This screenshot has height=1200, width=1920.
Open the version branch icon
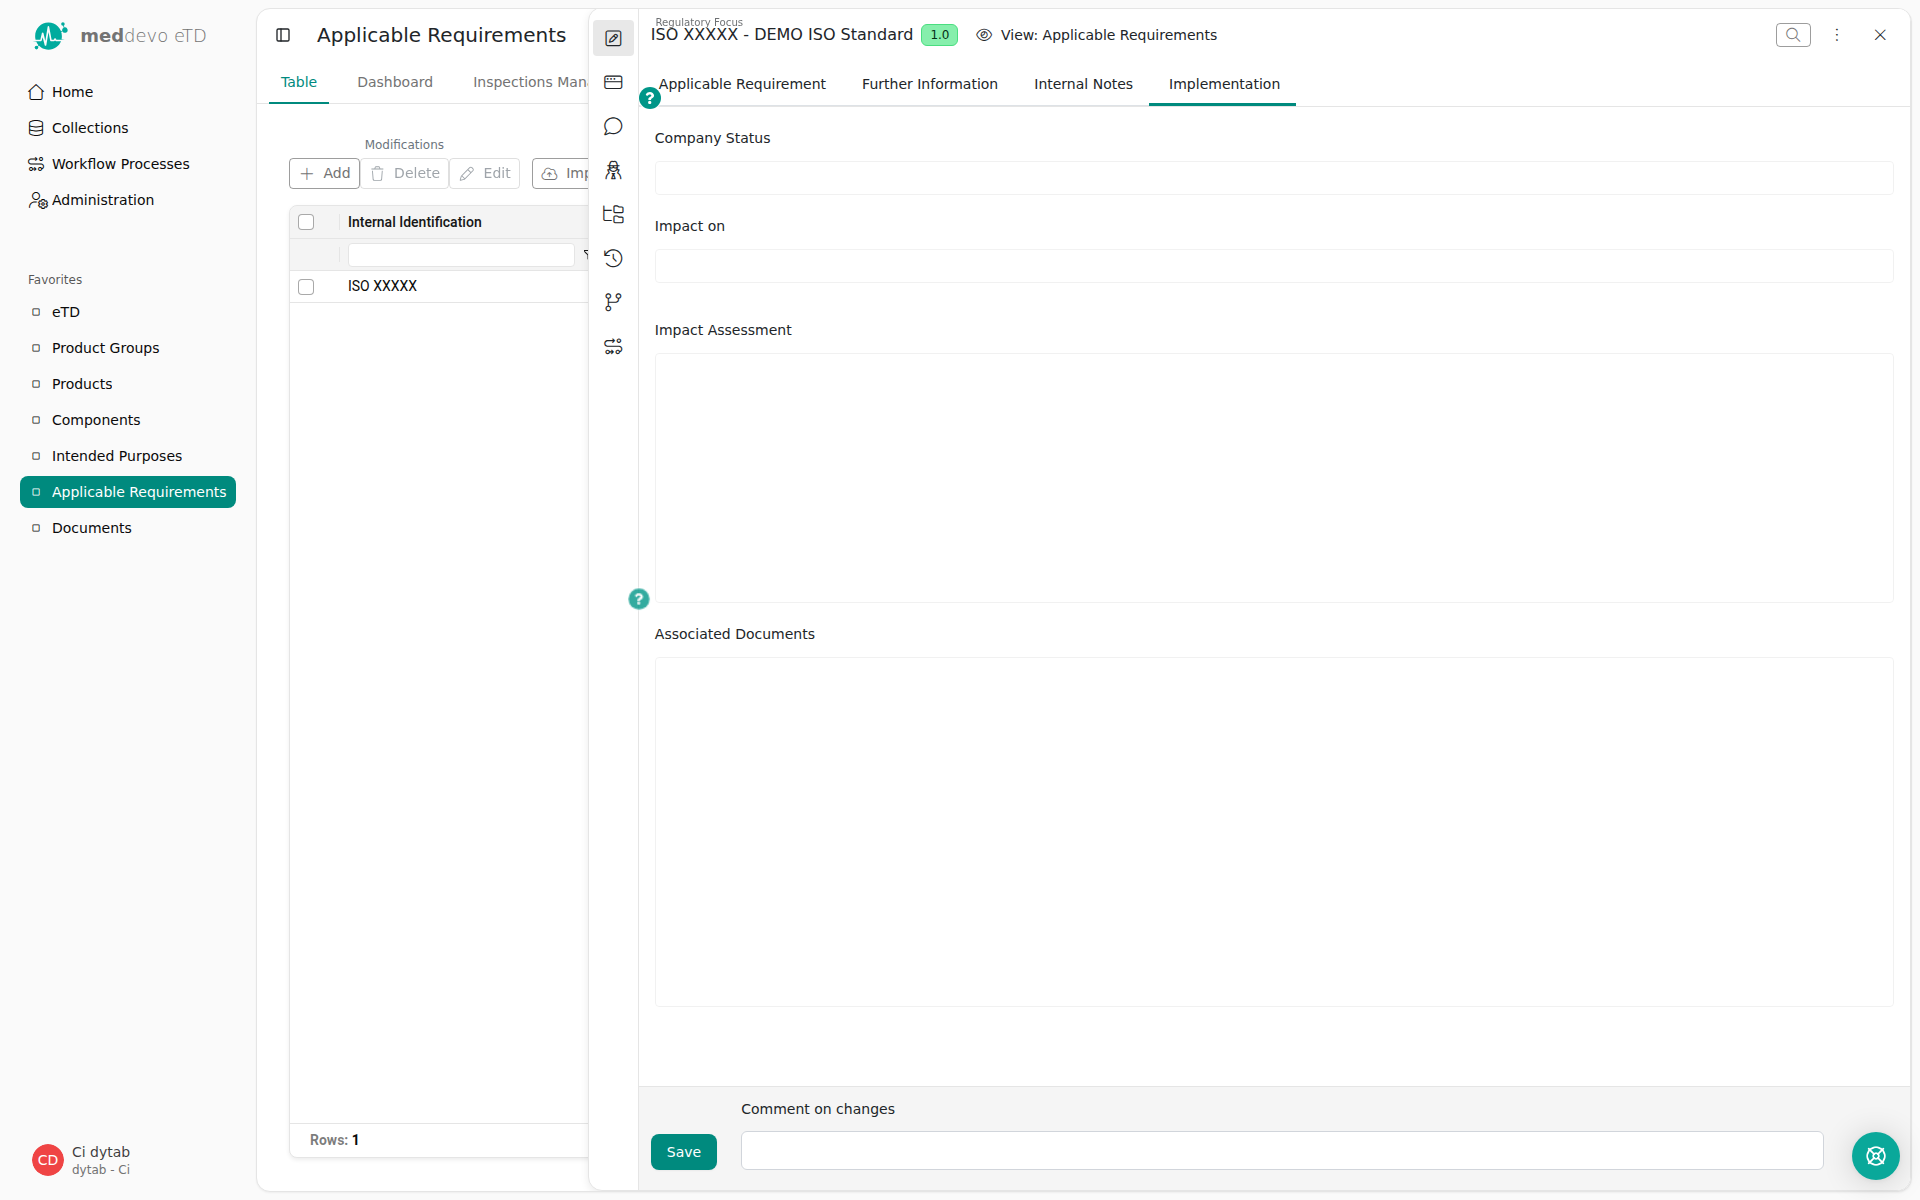[x=613, y=302]
